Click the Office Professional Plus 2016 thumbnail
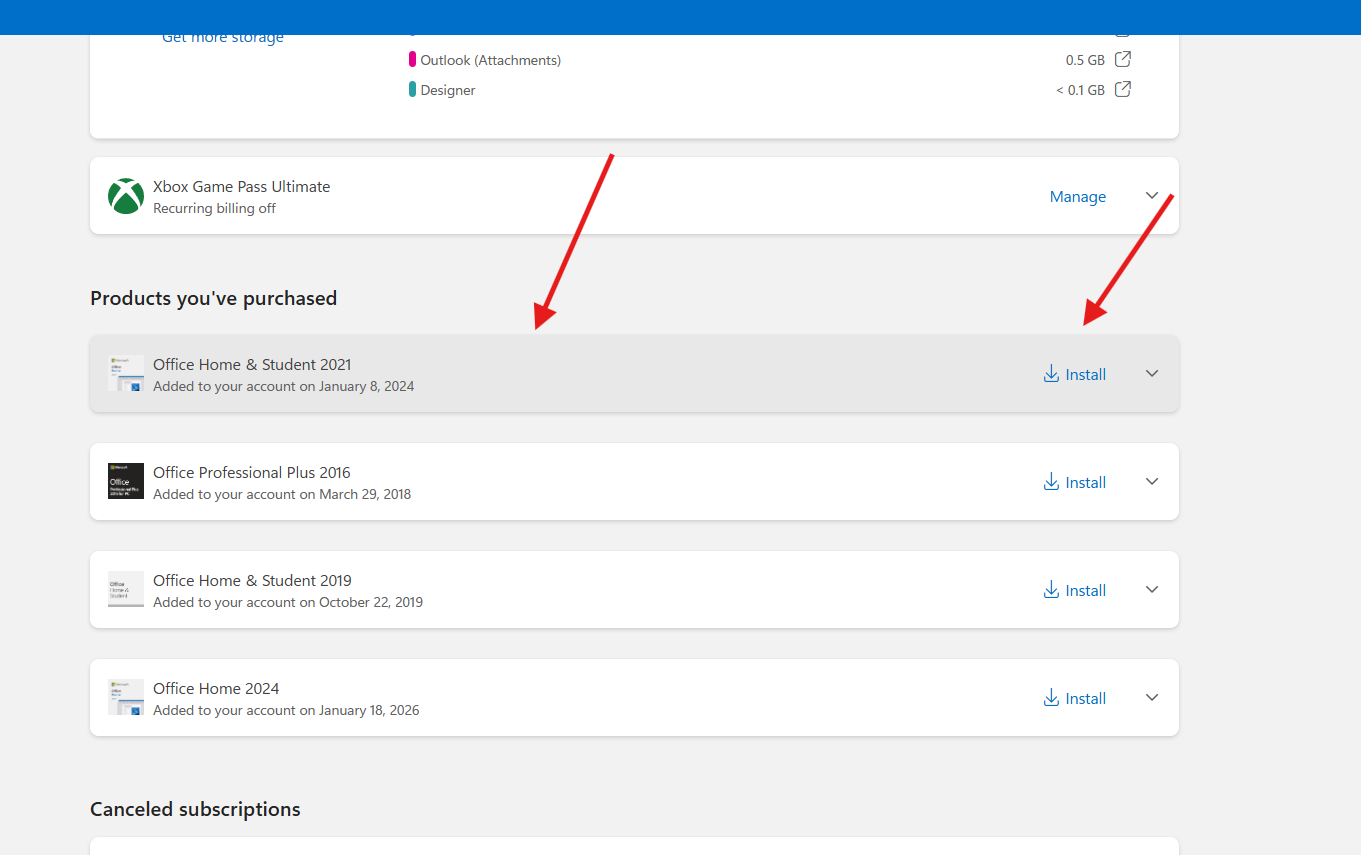Image resolution: width=1361 pixels, height=855 pixels. click(x=126, y=481)
